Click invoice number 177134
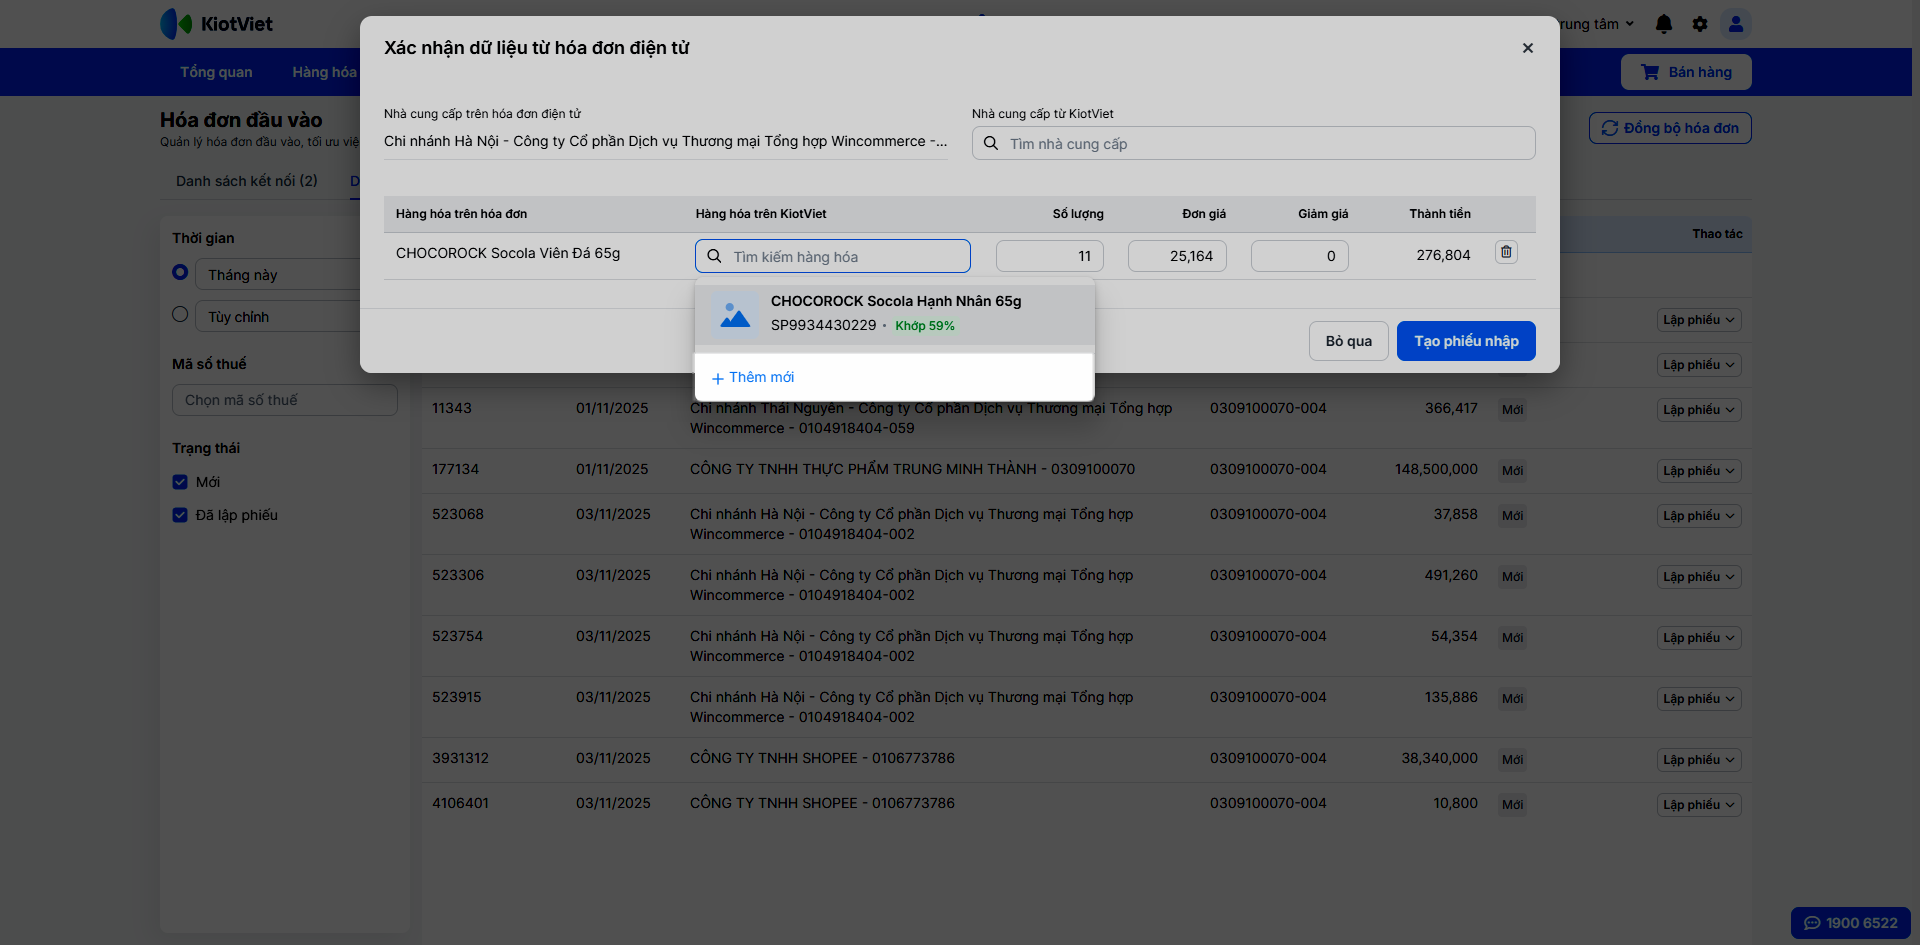 pos(456,469)
